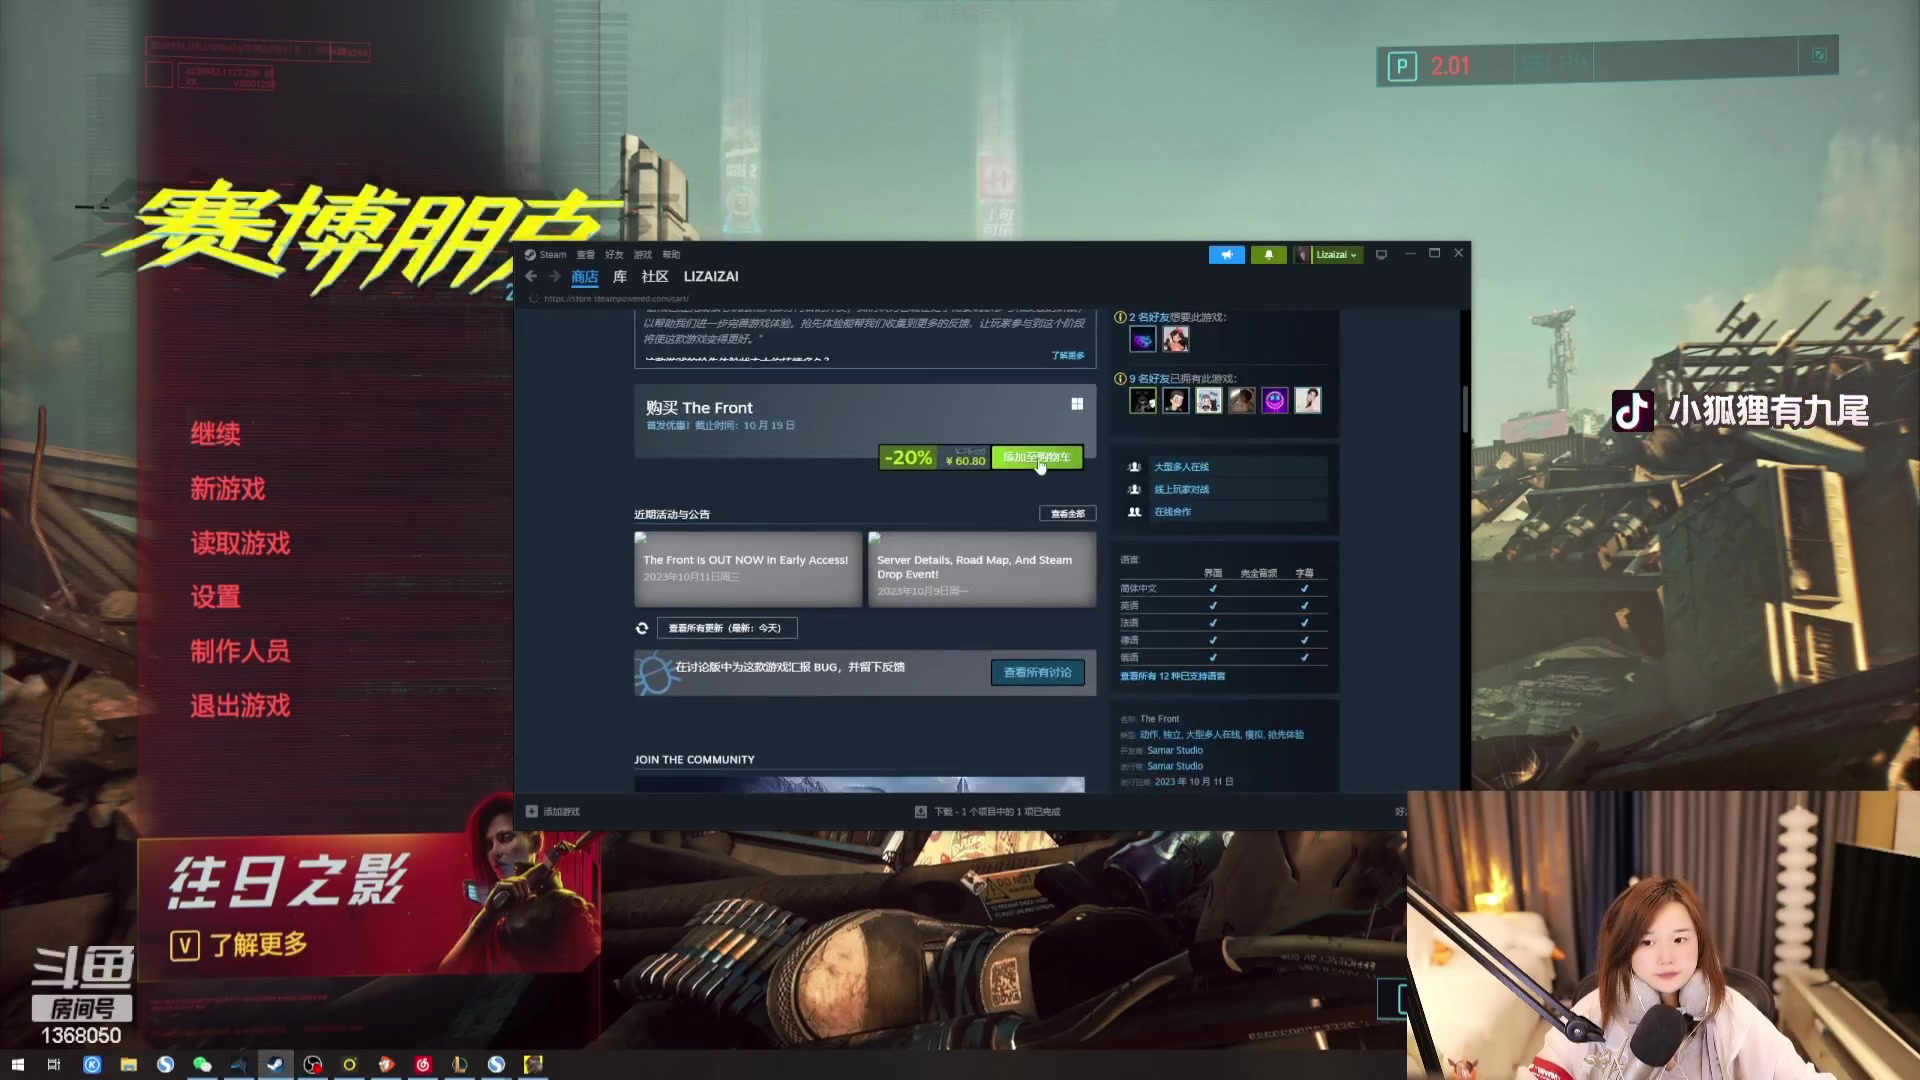This screenshot has width=1920, height=1080.
Task: Switch to the 商店 tab
Action: 585,277
